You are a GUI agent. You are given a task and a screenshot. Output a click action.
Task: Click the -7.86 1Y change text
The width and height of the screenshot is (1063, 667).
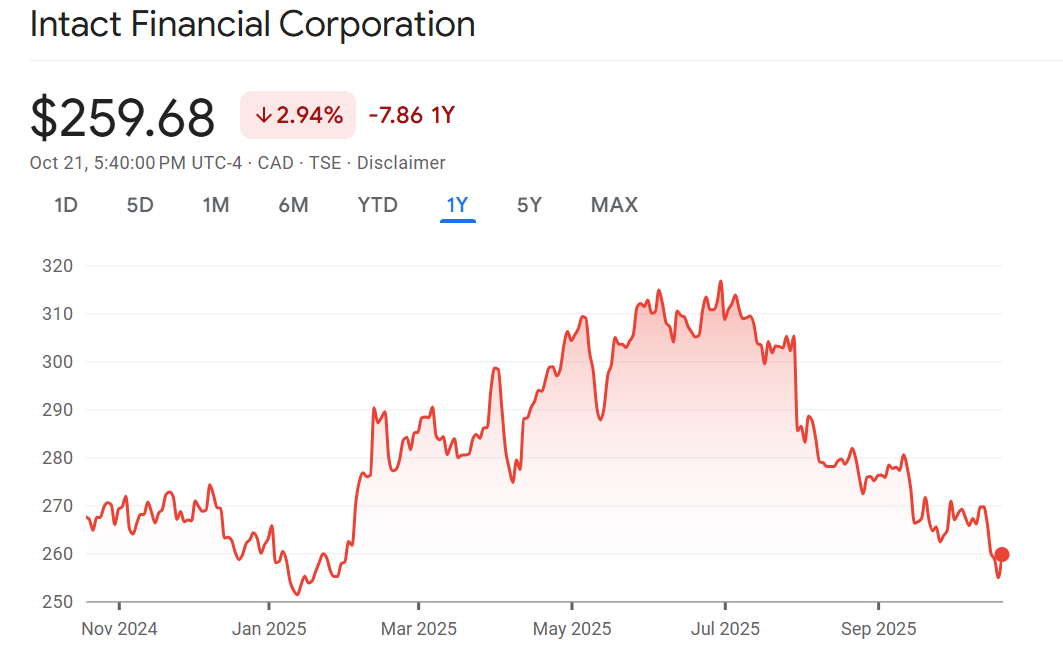(x=411, y=115)
